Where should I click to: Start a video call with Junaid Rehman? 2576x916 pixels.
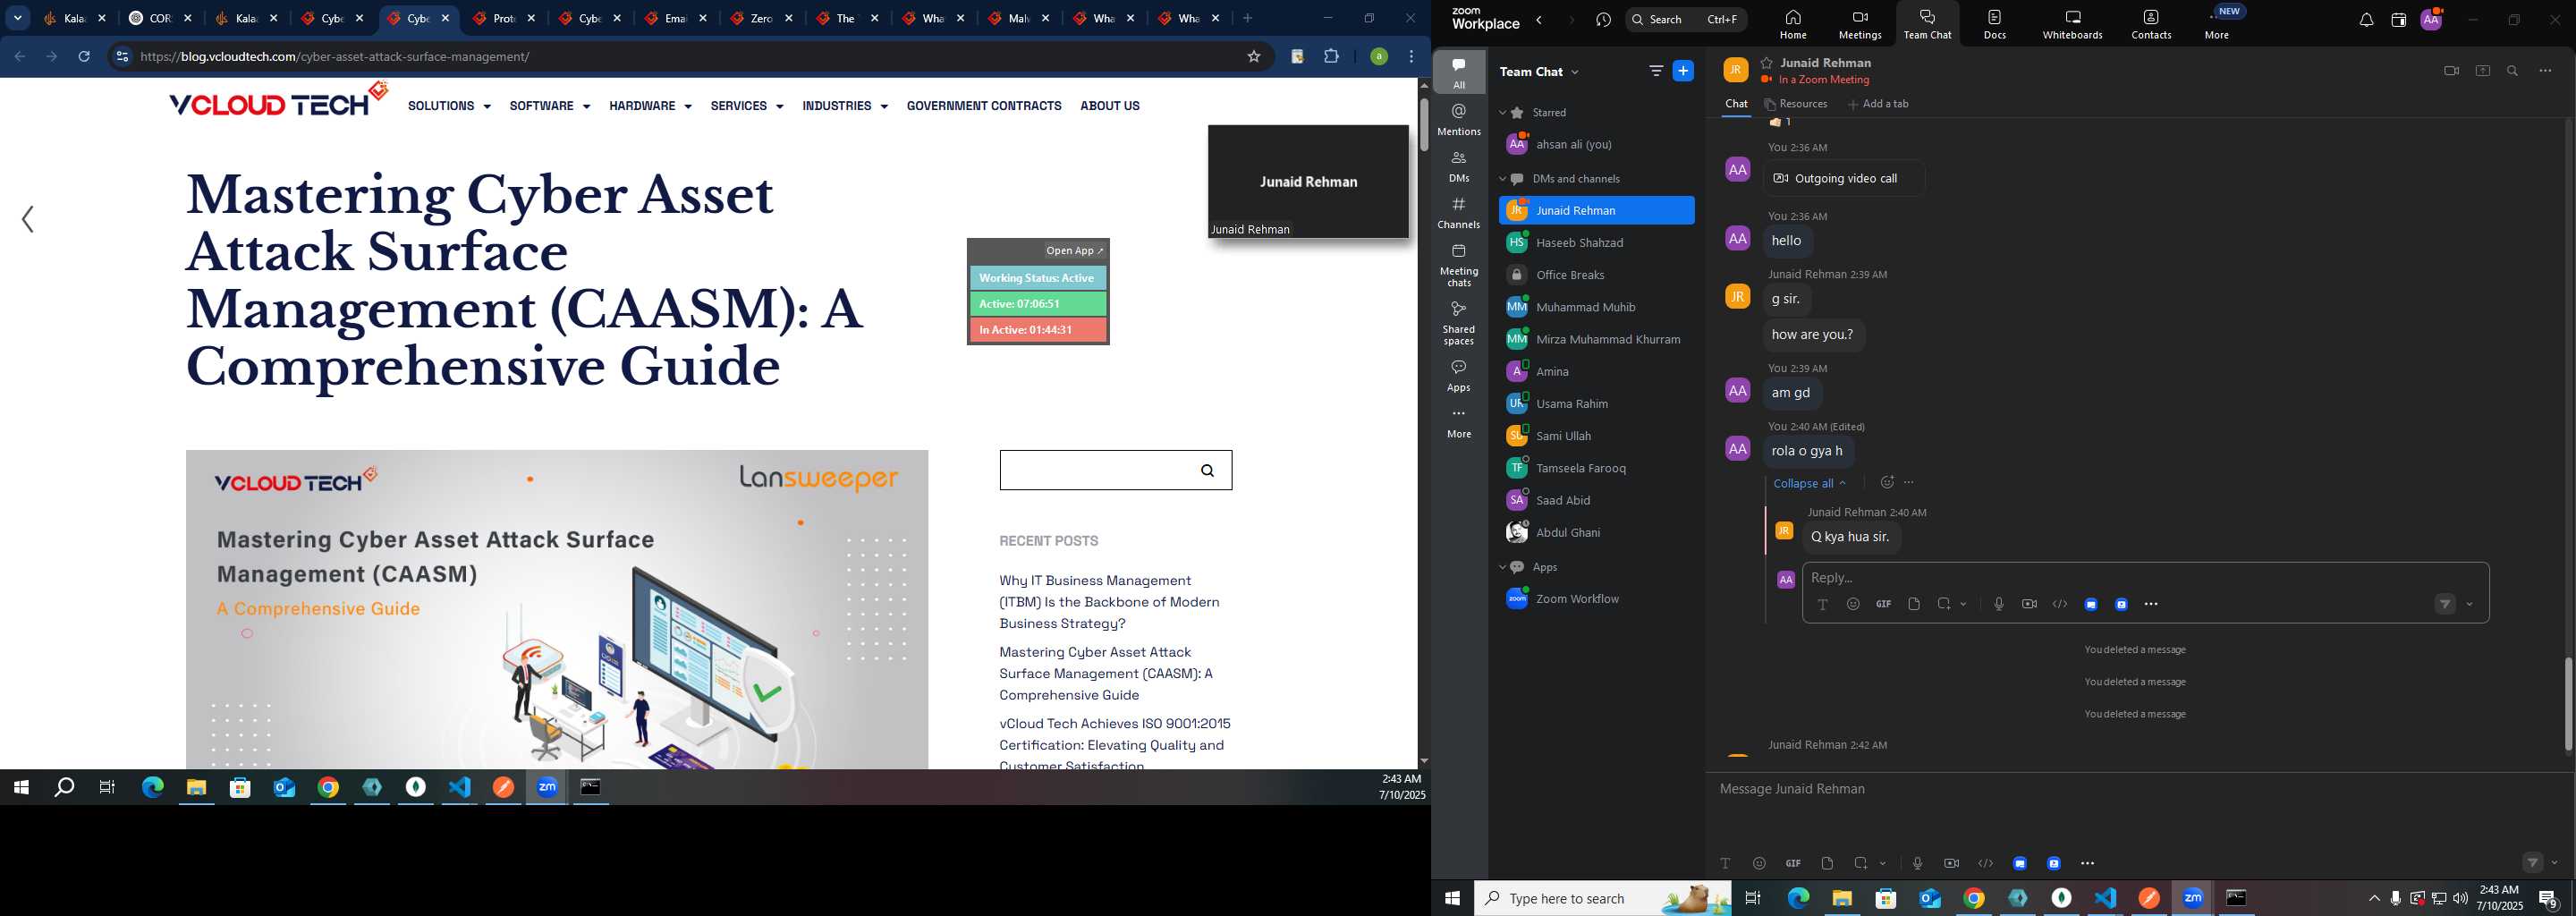[x=2451, y=71]
